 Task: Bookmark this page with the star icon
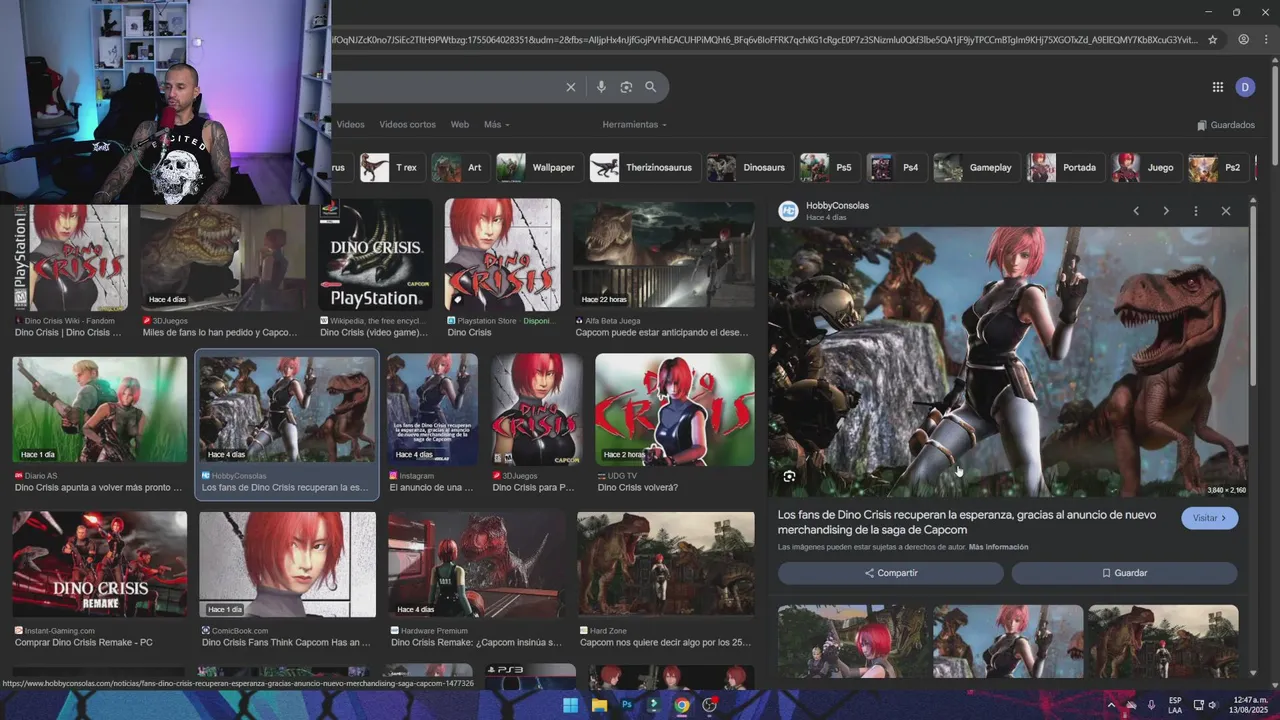1213,40
